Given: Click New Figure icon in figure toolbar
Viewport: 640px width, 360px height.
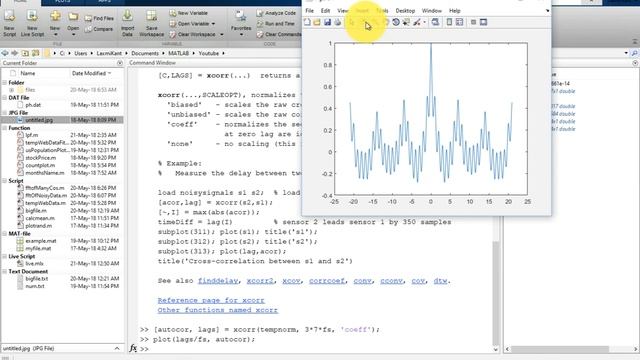Looking at the screenshot, I should pyautogui.click(x=307, y=22).
